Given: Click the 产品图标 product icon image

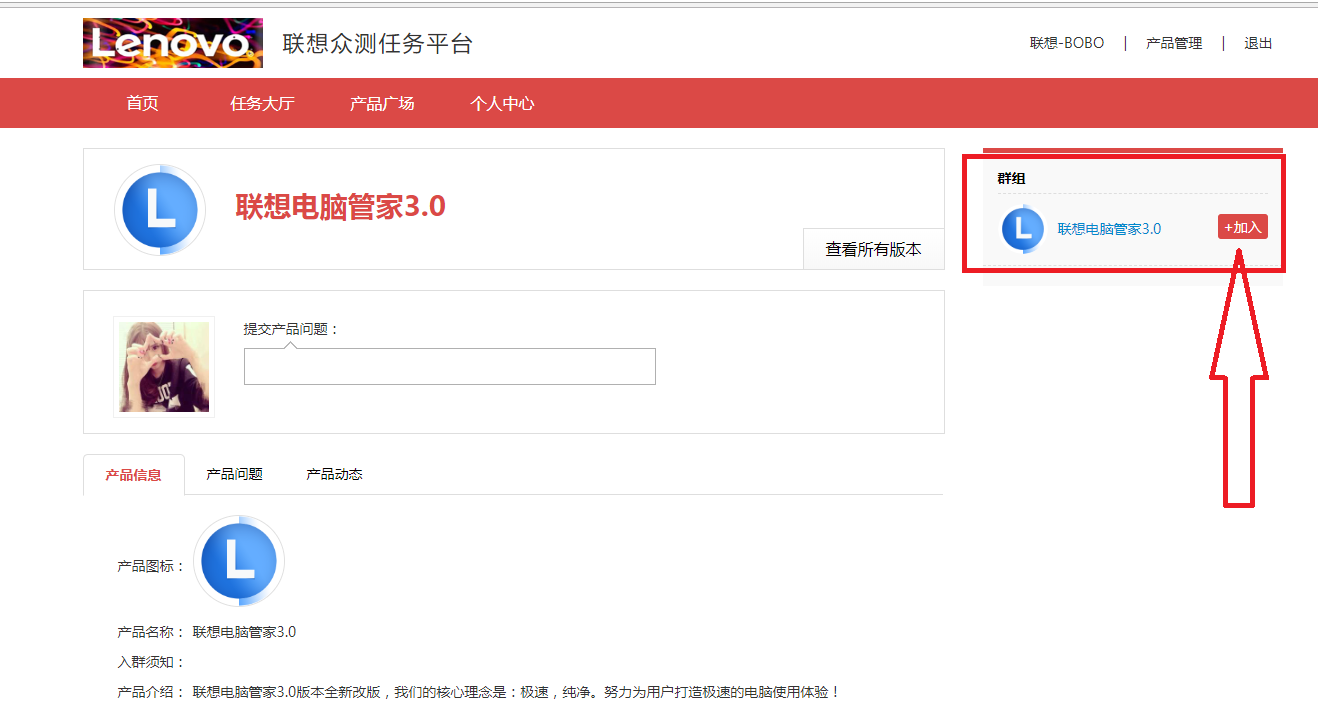Looking at the screenshot, I should [x=238, y=562].
